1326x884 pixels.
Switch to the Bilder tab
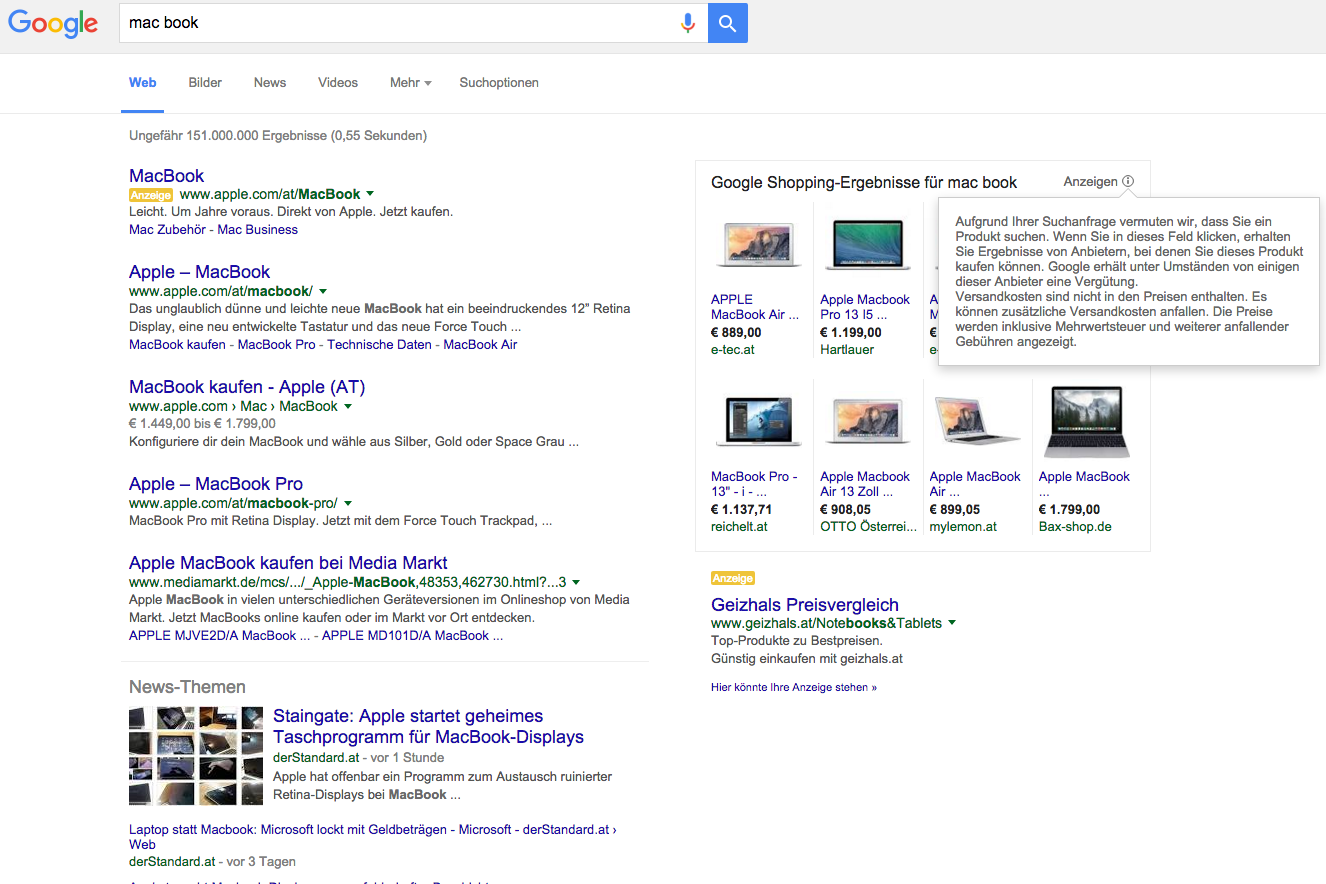(205, 83)
